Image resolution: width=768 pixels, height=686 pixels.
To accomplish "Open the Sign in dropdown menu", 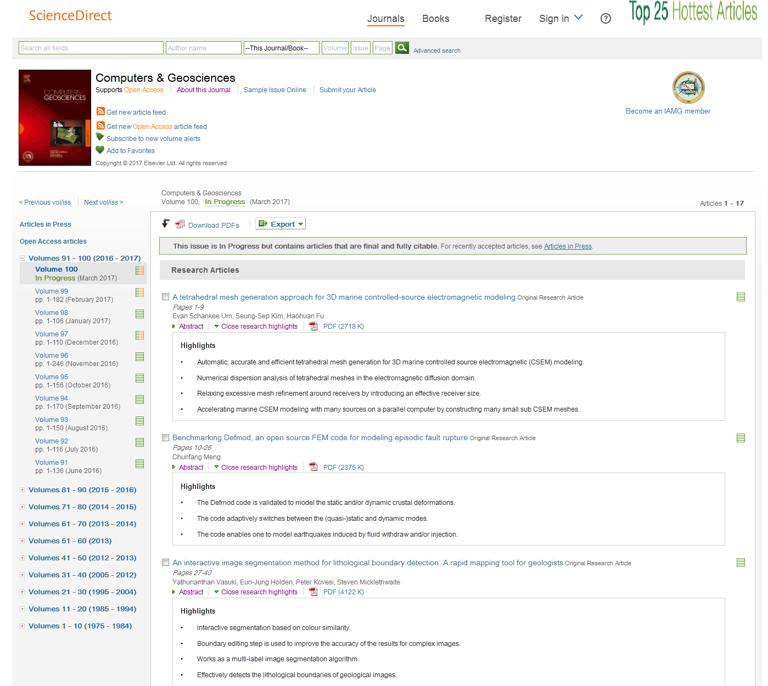I will click(x=567, y=18).
